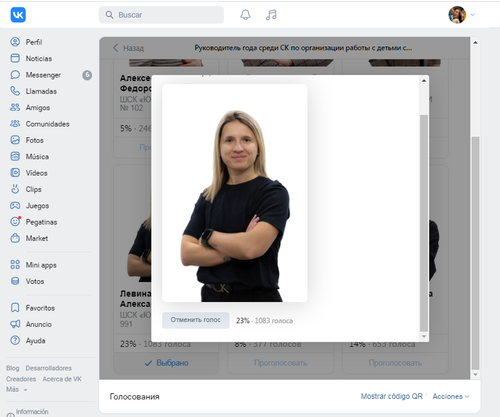
Task: Click the candidate photo in popup
Action: [235, 193]
